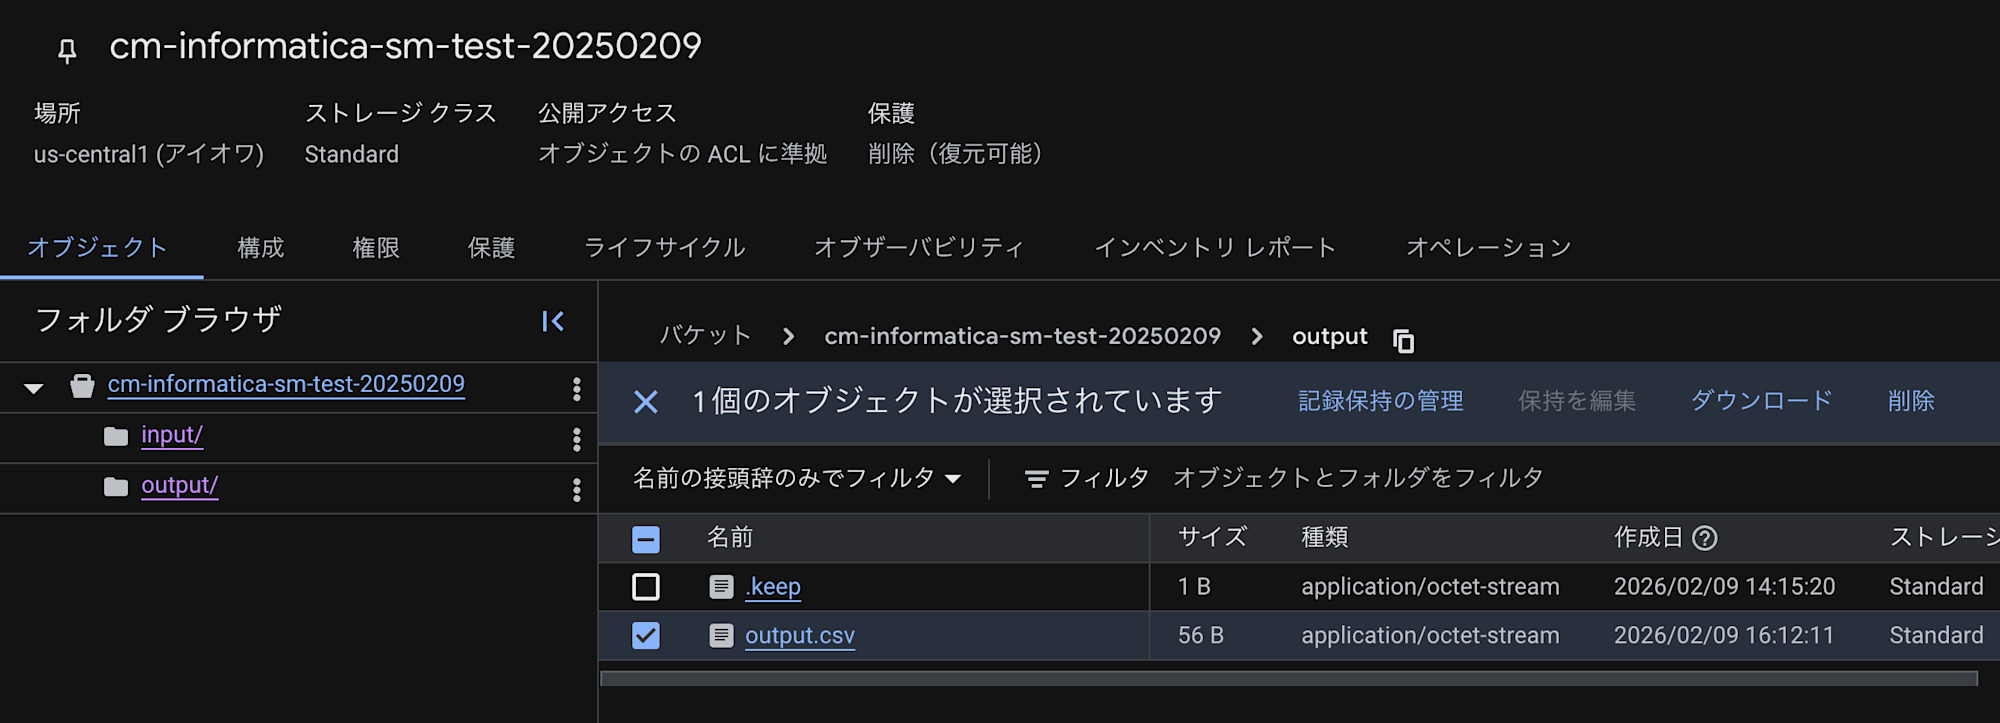Switch to the 権限 tab
2000x723 pixels.
click(376, 247)
